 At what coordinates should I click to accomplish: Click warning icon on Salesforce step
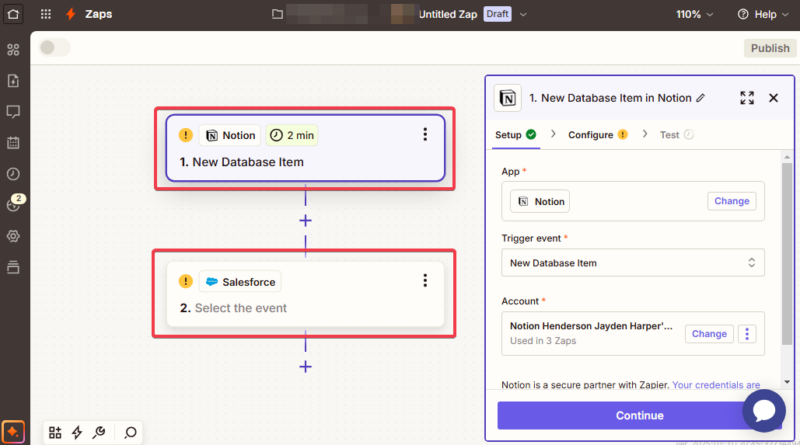[186, 281]
